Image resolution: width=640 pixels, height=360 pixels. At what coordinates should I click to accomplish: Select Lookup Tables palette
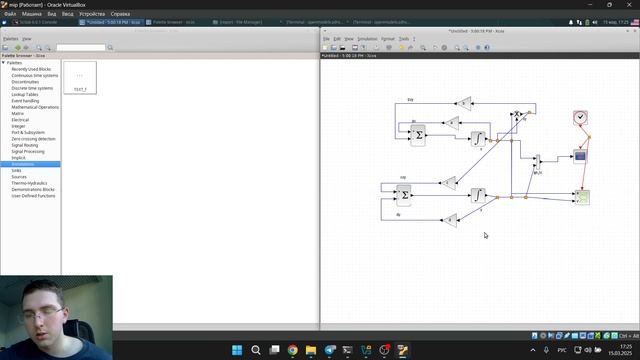pos(25,95)
